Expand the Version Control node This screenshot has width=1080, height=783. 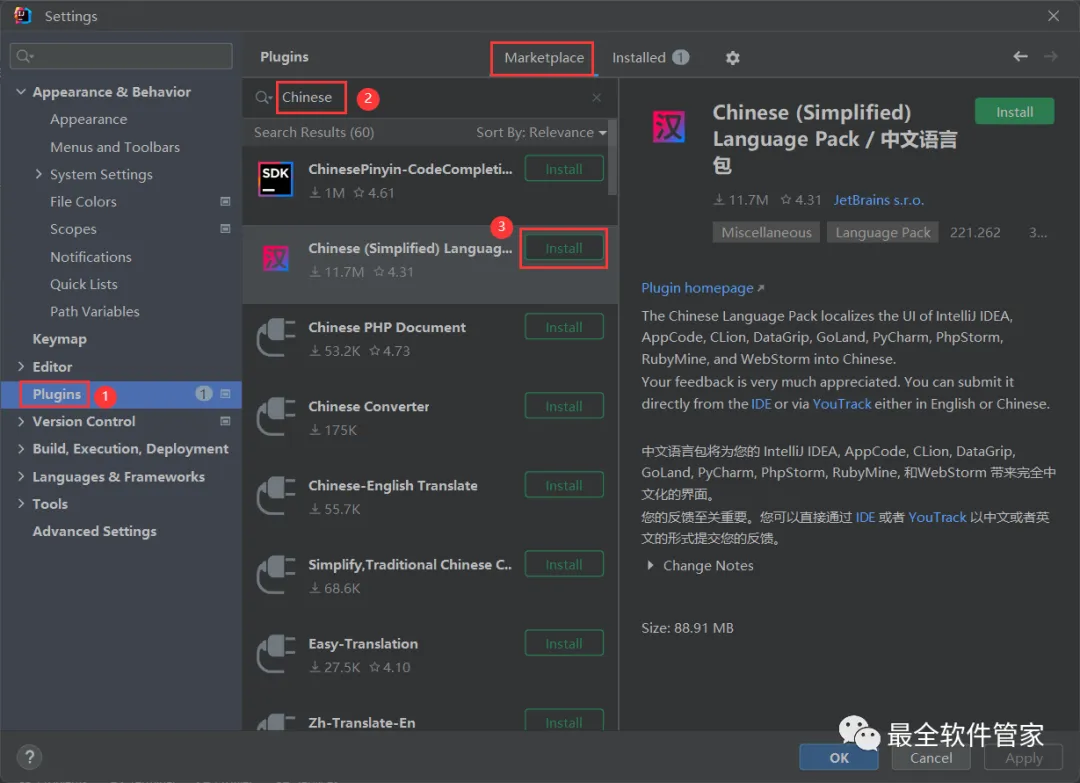point(21,421)
